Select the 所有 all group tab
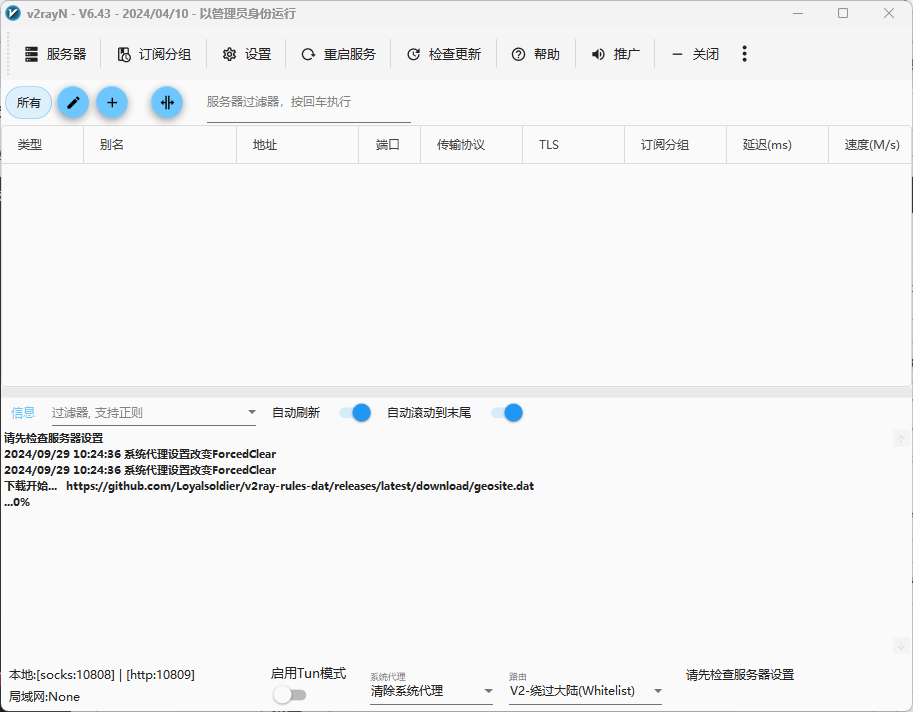This screenshot has height=712, width=913. coord(29,102)
